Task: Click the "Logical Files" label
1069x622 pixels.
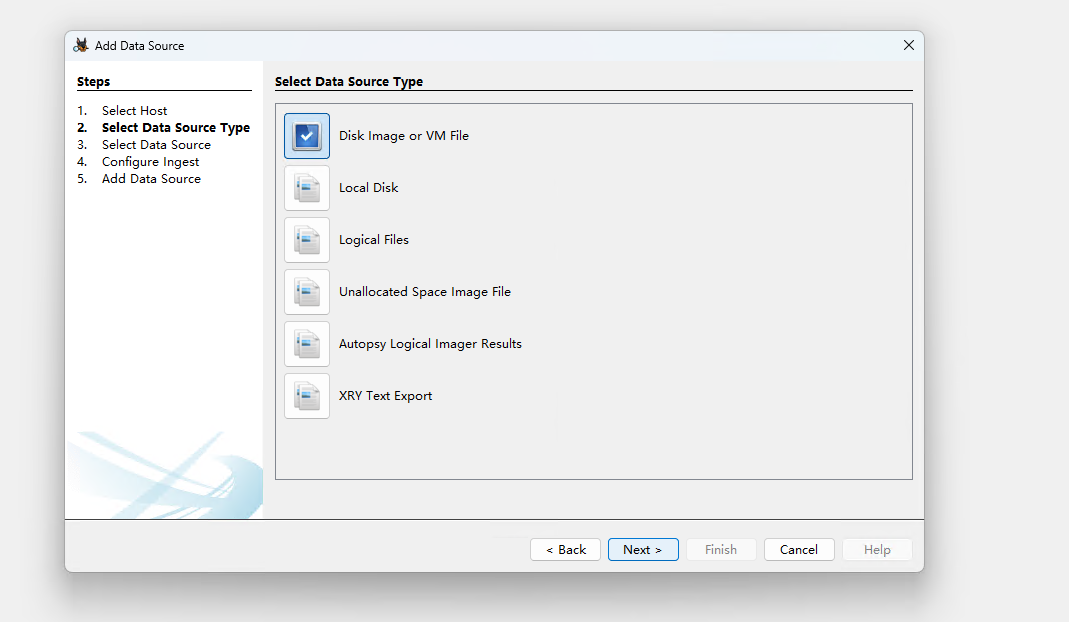Action: [x=374, y=240]
